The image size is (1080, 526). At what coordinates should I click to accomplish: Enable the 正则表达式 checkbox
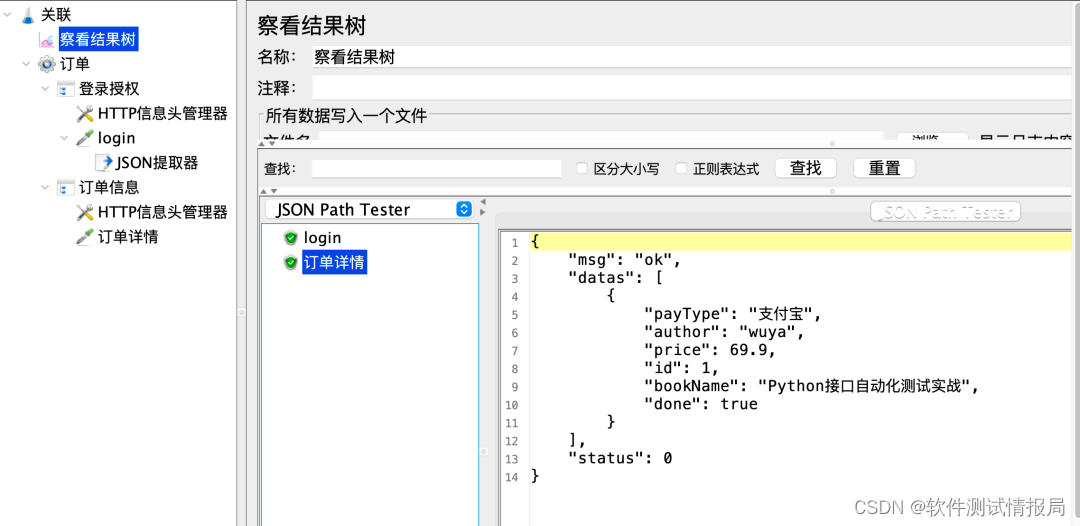click(681, 168)
